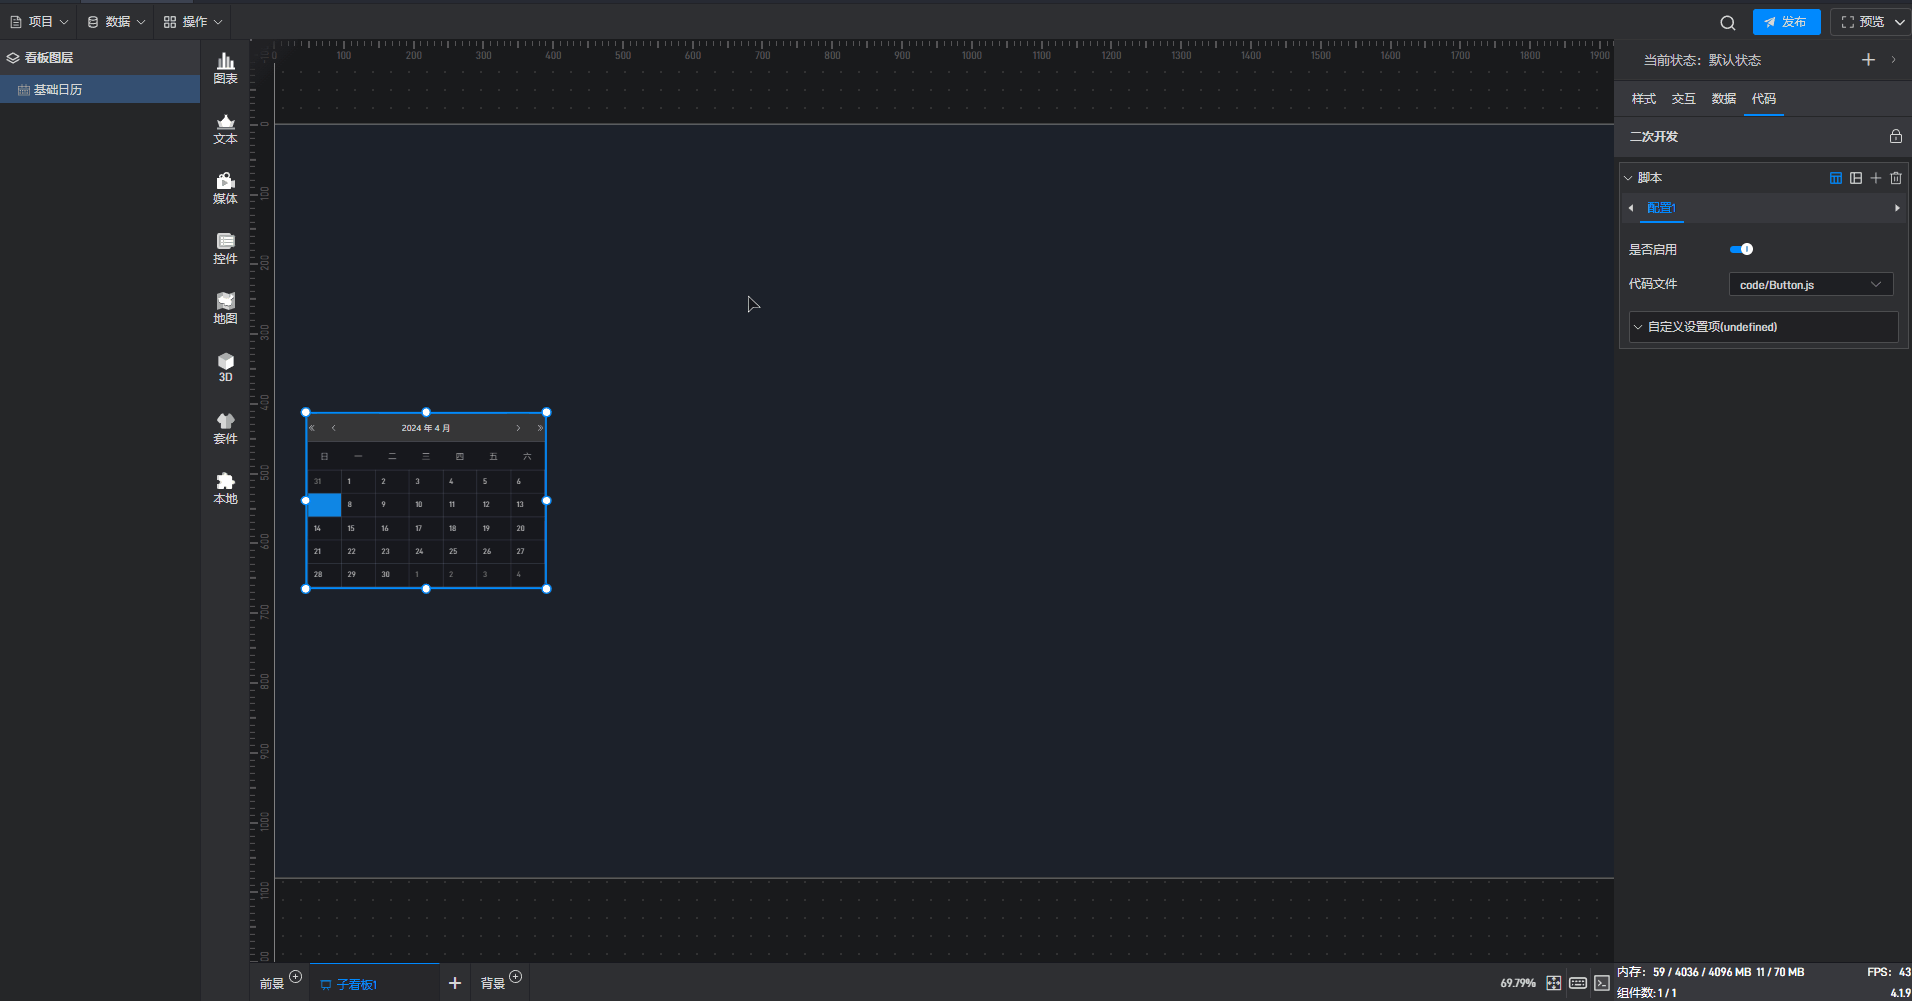This screenshot has width=1912, height=1001.
Task: Expand the state panel chevron at top right
Action: point(1893,60)
